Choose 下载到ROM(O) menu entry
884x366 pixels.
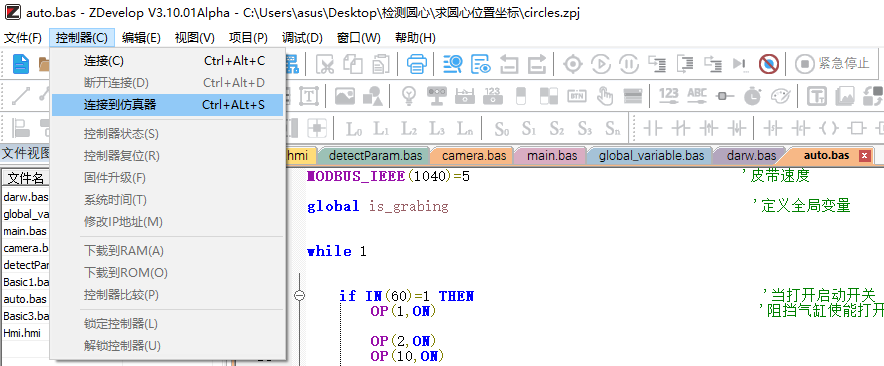pos(167,273)
